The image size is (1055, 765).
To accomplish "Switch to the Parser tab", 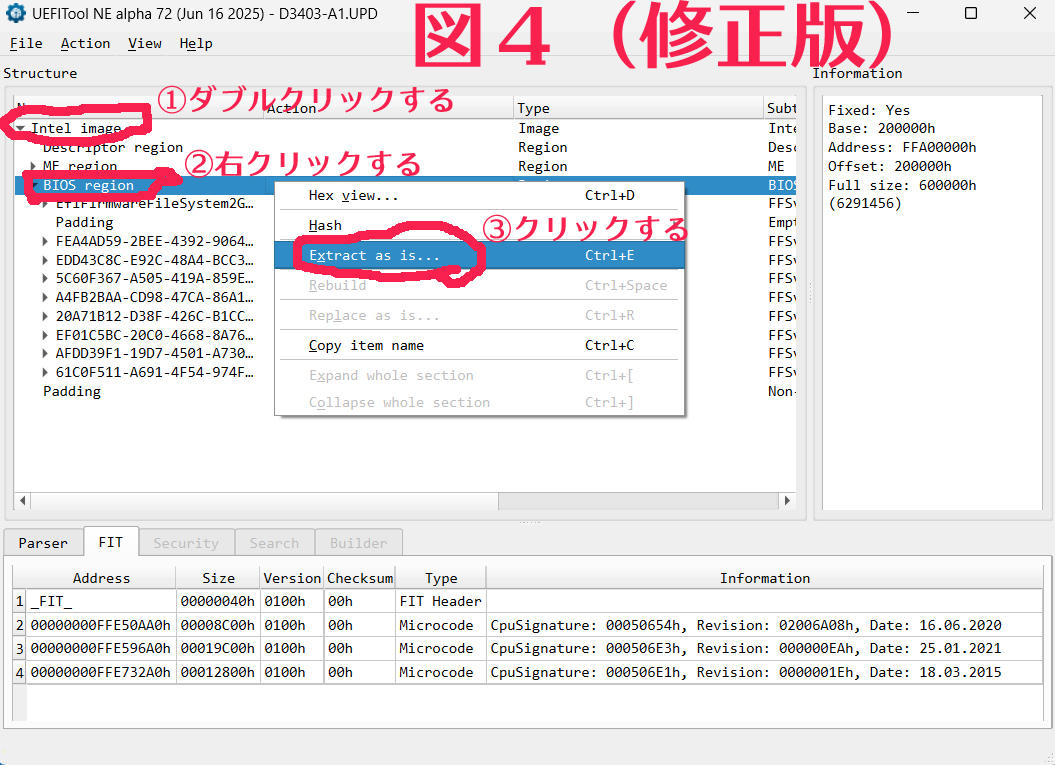I will [43, 543].
